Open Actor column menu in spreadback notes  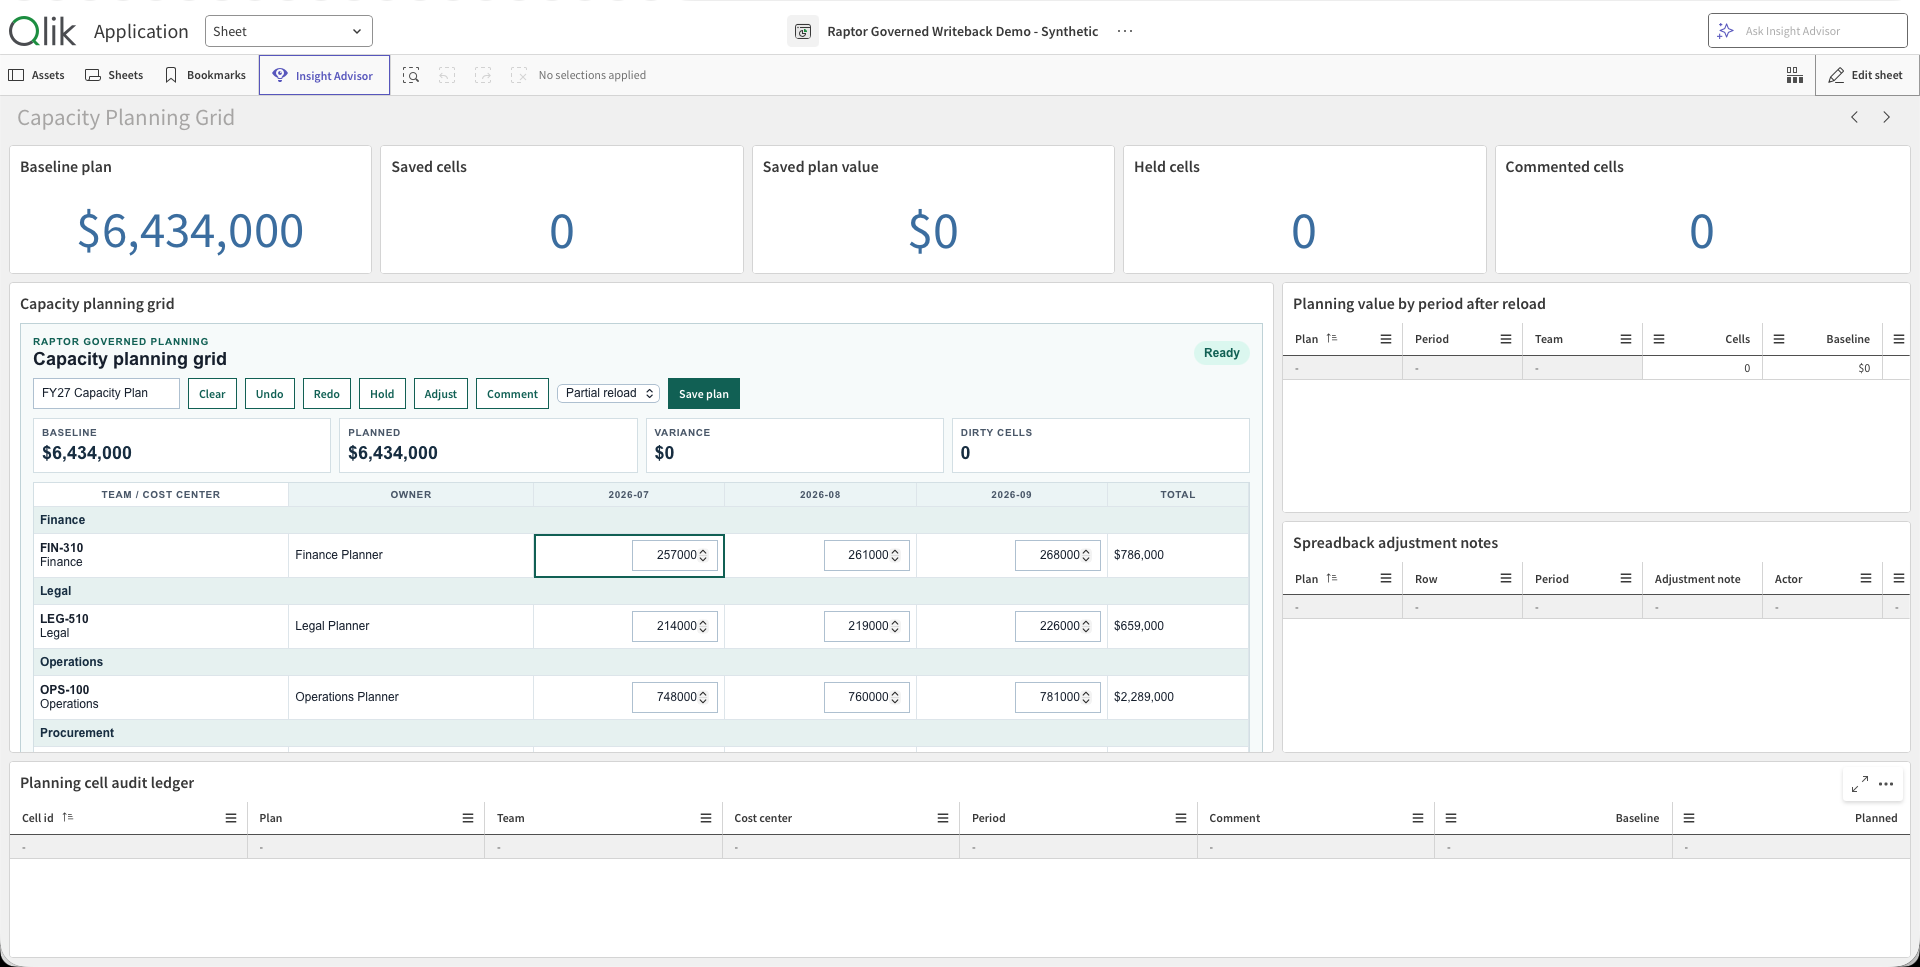(1866, 579)
